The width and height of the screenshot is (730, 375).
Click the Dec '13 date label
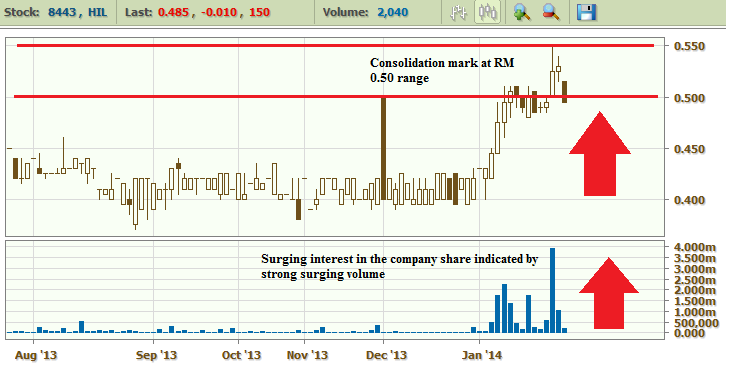click(x=386, y=355)
